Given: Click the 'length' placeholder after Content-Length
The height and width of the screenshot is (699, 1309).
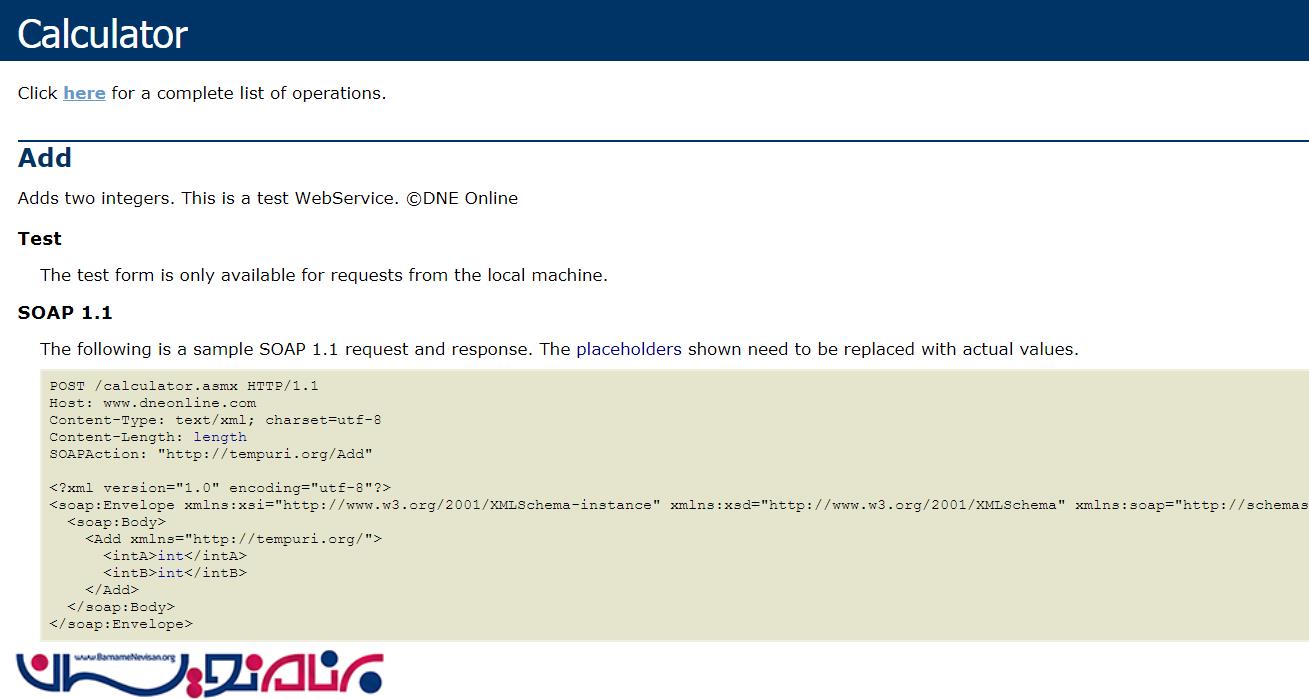Looking at the screenshot, I should (220, 436).
